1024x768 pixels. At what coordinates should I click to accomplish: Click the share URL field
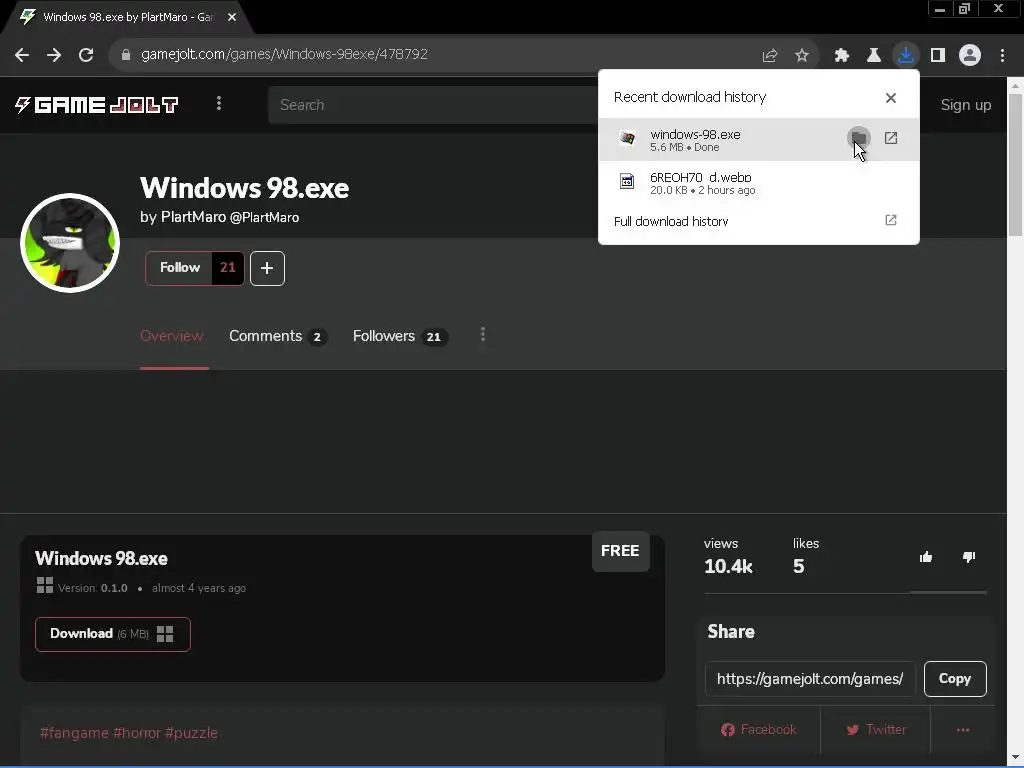click(x=810, y=679)
